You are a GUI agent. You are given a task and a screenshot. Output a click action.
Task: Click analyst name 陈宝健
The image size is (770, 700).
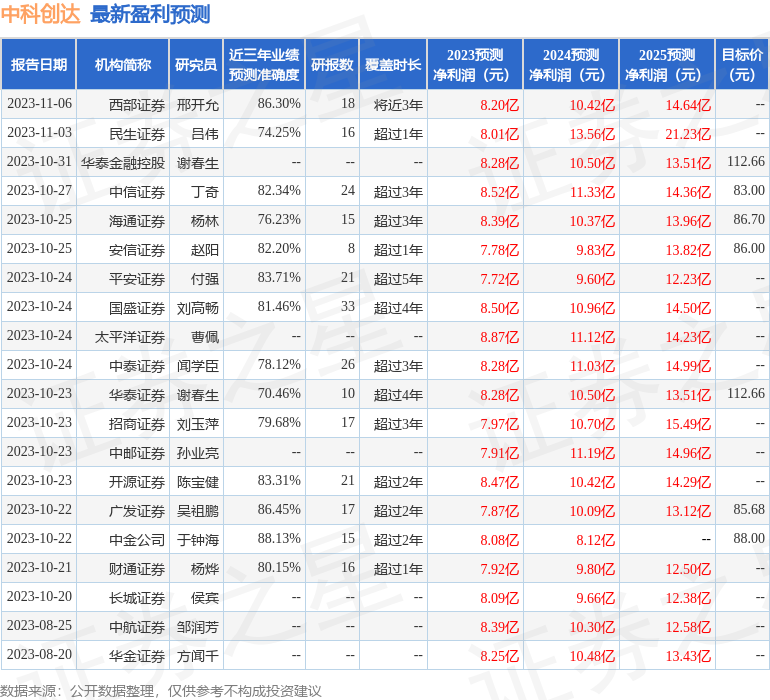click(197, 481)
